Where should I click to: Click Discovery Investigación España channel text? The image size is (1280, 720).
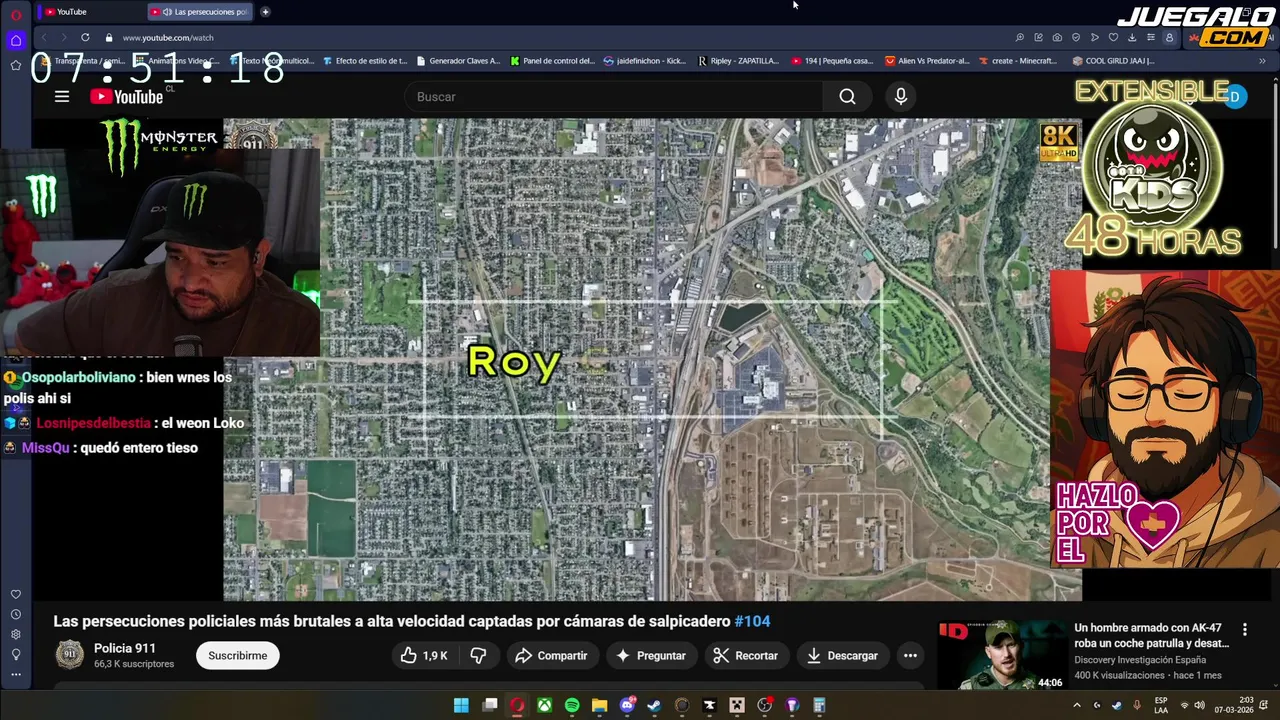point(1140,660)
